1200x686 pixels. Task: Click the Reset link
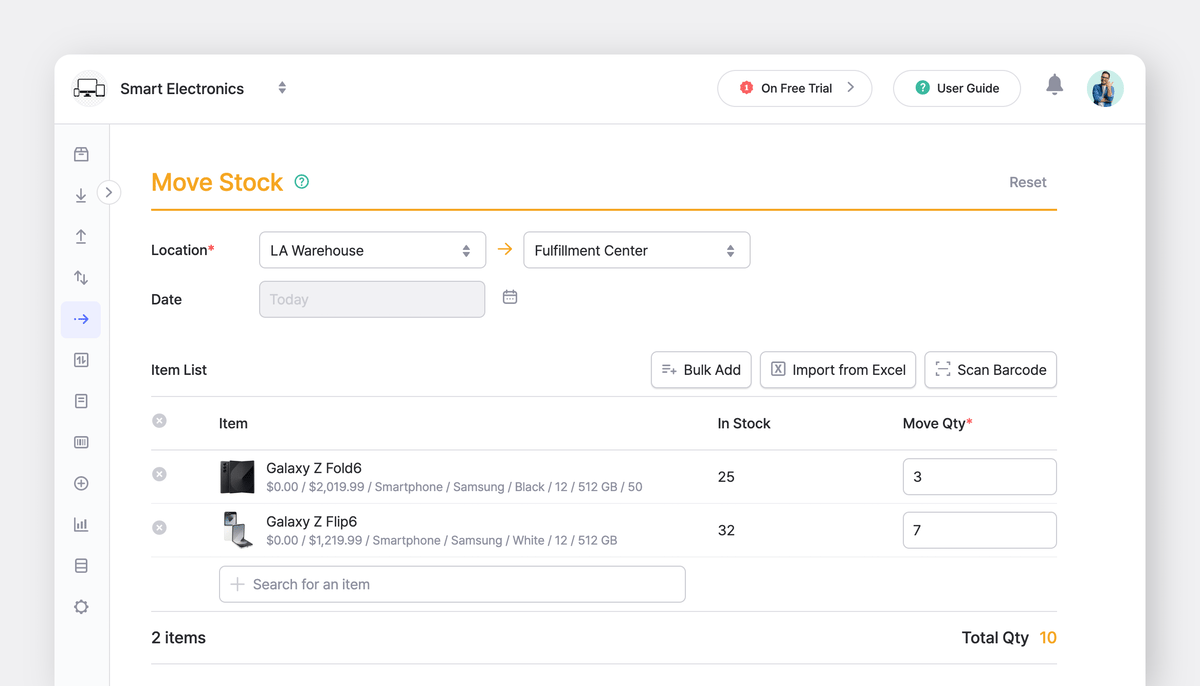pyautogui.click(x=1027, y=182)
